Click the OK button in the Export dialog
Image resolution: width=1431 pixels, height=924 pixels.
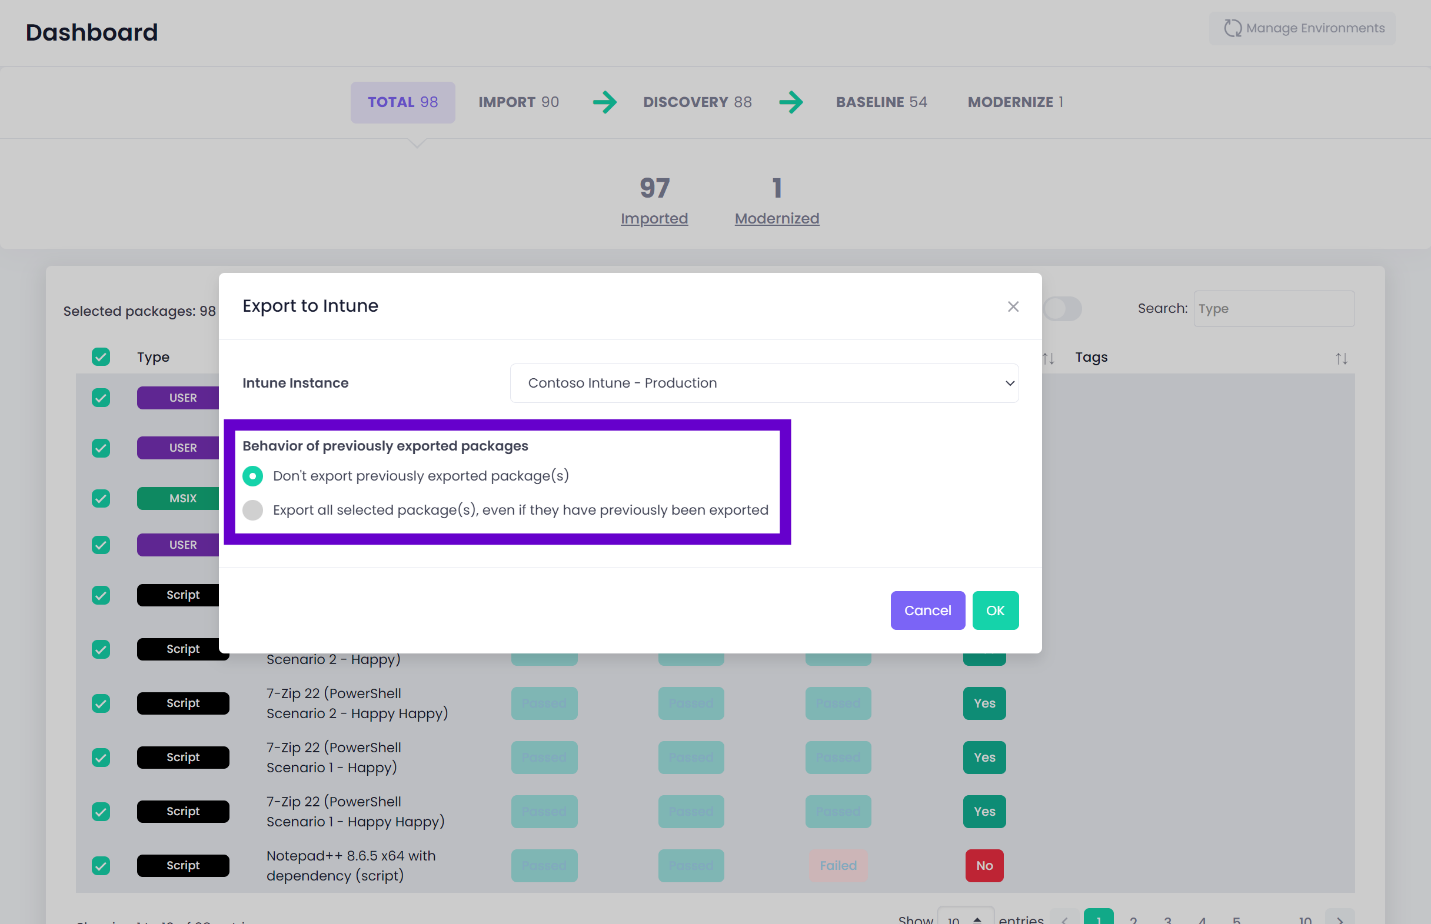(995, 610)
